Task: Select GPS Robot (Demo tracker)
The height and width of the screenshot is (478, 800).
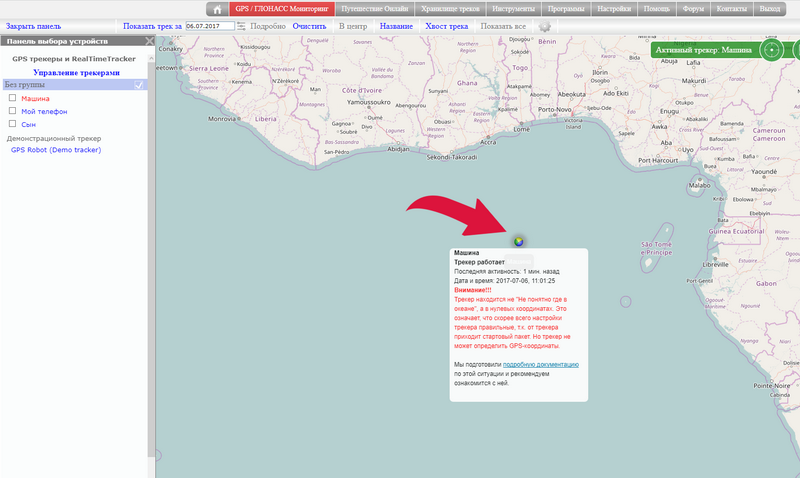Action: click(x=56, y=150)
